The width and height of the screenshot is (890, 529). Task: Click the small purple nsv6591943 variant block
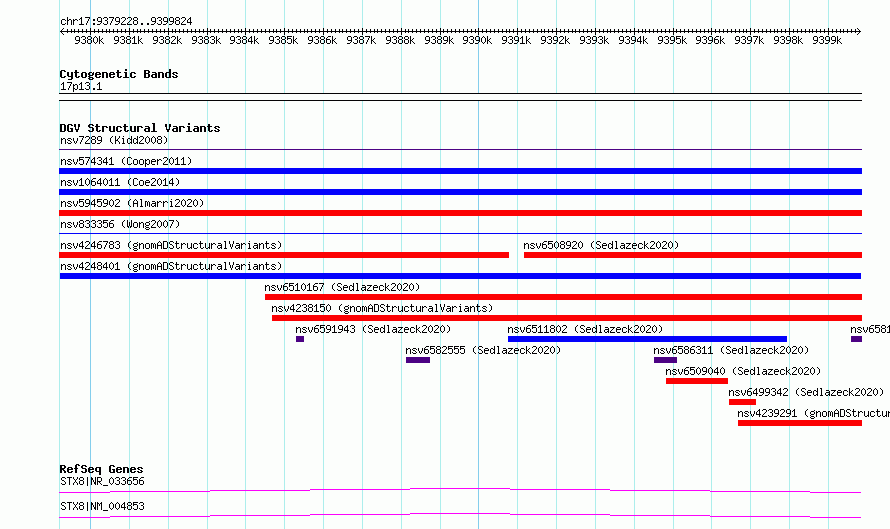coord(300,339)
